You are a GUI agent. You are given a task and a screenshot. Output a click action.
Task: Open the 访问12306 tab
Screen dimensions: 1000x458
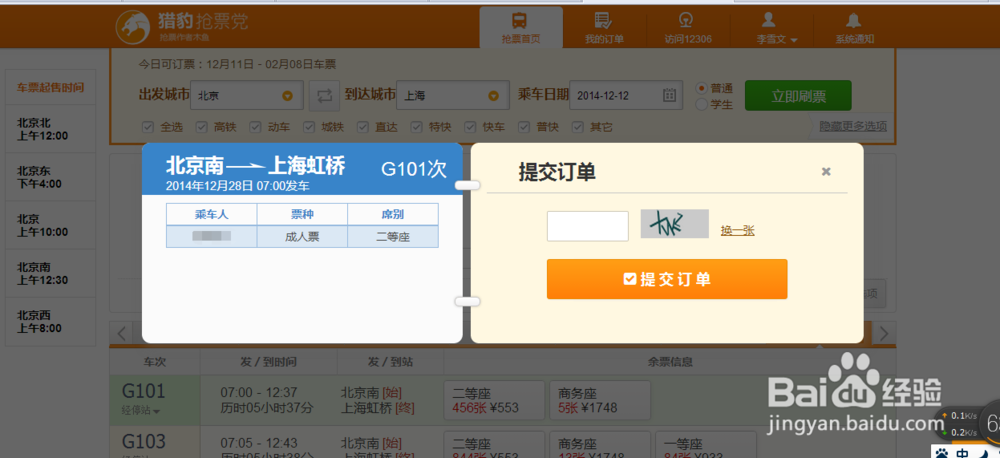tap(688, 28)
